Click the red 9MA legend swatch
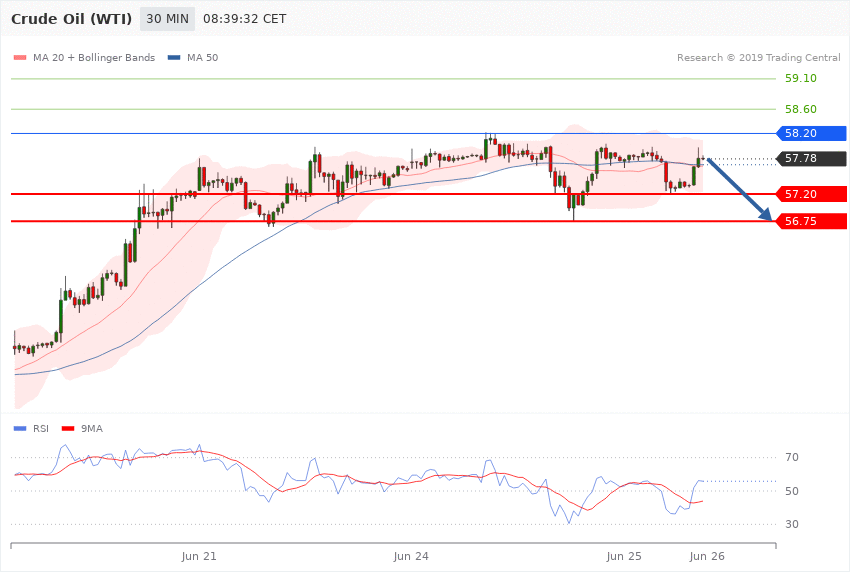The image size is (850, 576). pyautogui.click(x=68, y=429)
